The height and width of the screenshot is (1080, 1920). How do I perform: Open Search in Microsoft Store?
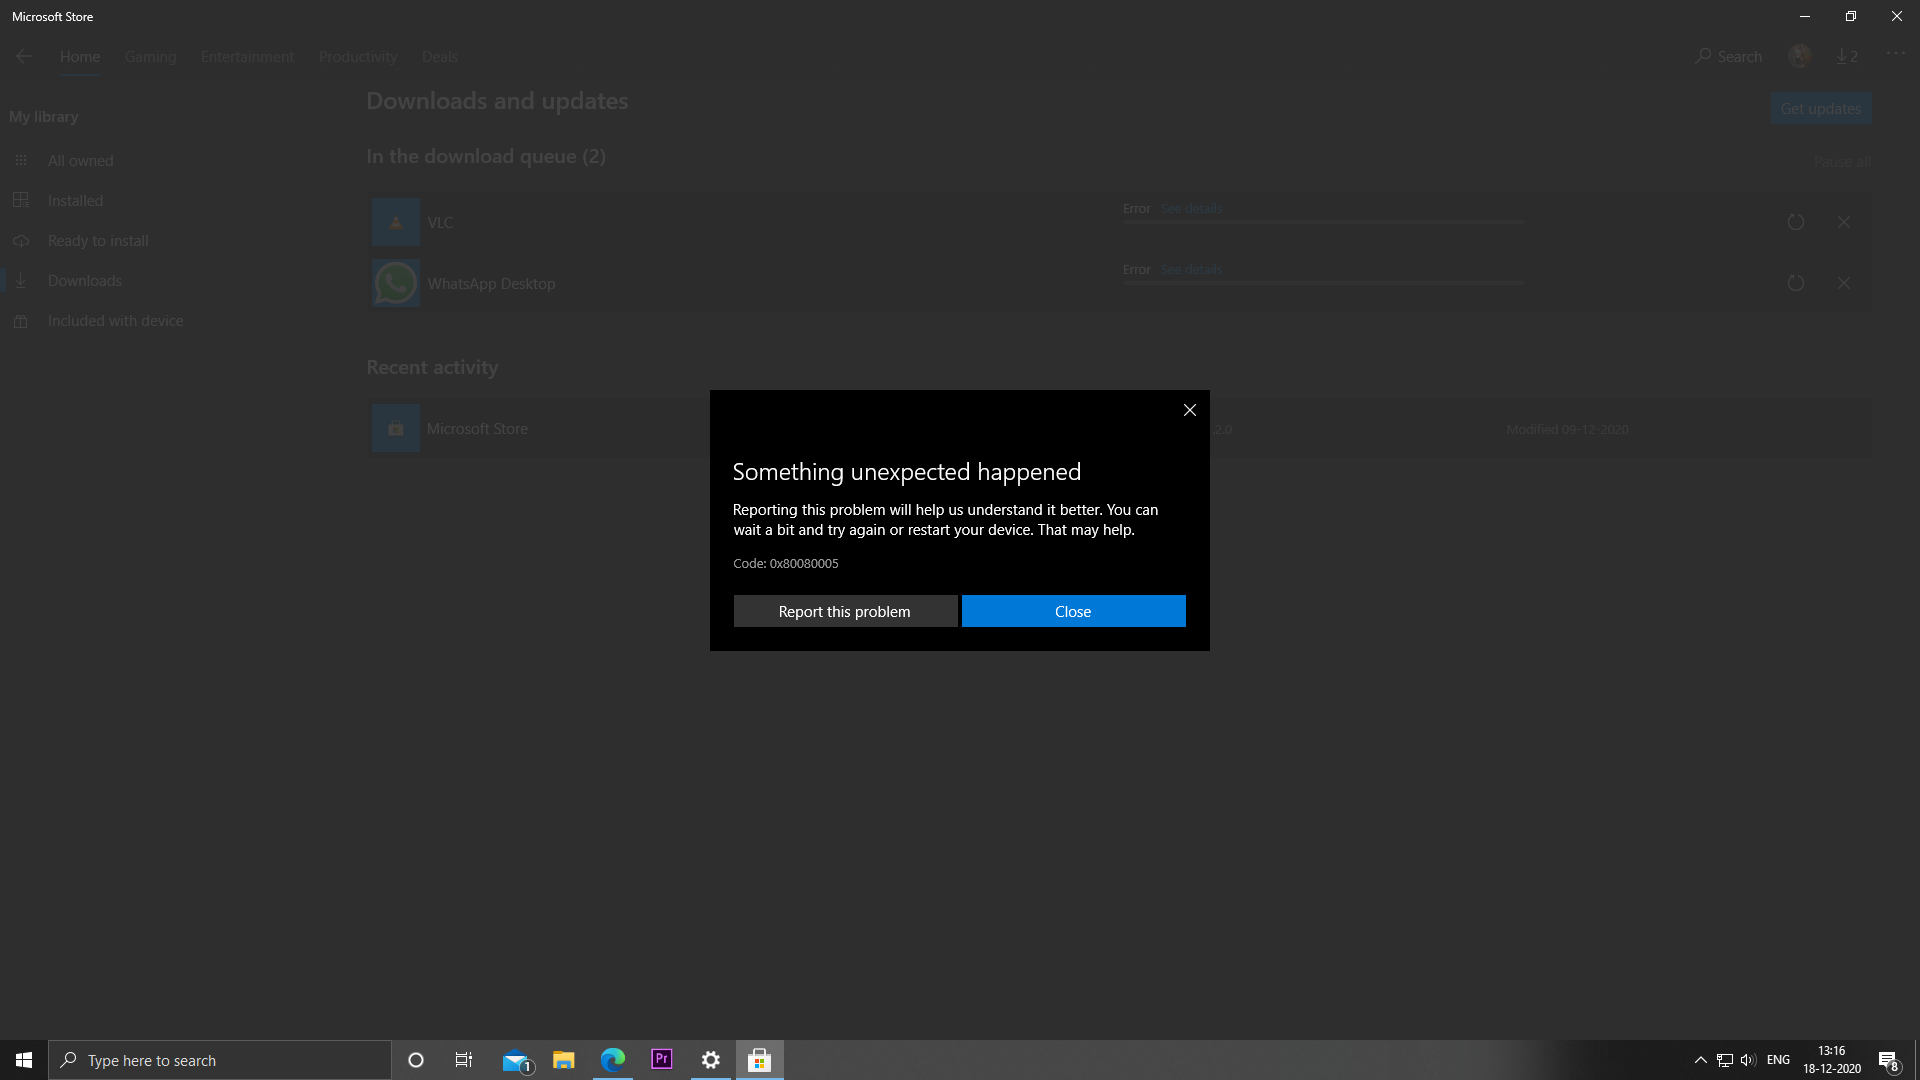pyautogui.click(x=1729, y=56)
